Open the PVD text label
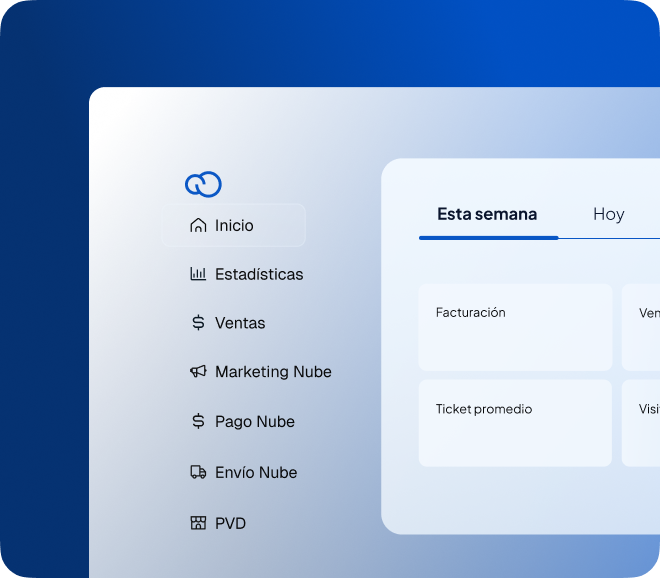The image size is (660, 578). pos(230,523)
